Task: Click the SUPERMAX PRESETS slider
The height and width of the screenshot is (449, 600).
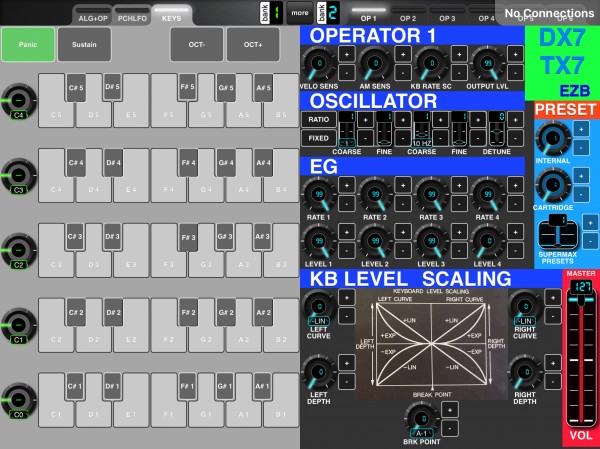Action: [x=558, y=232]
